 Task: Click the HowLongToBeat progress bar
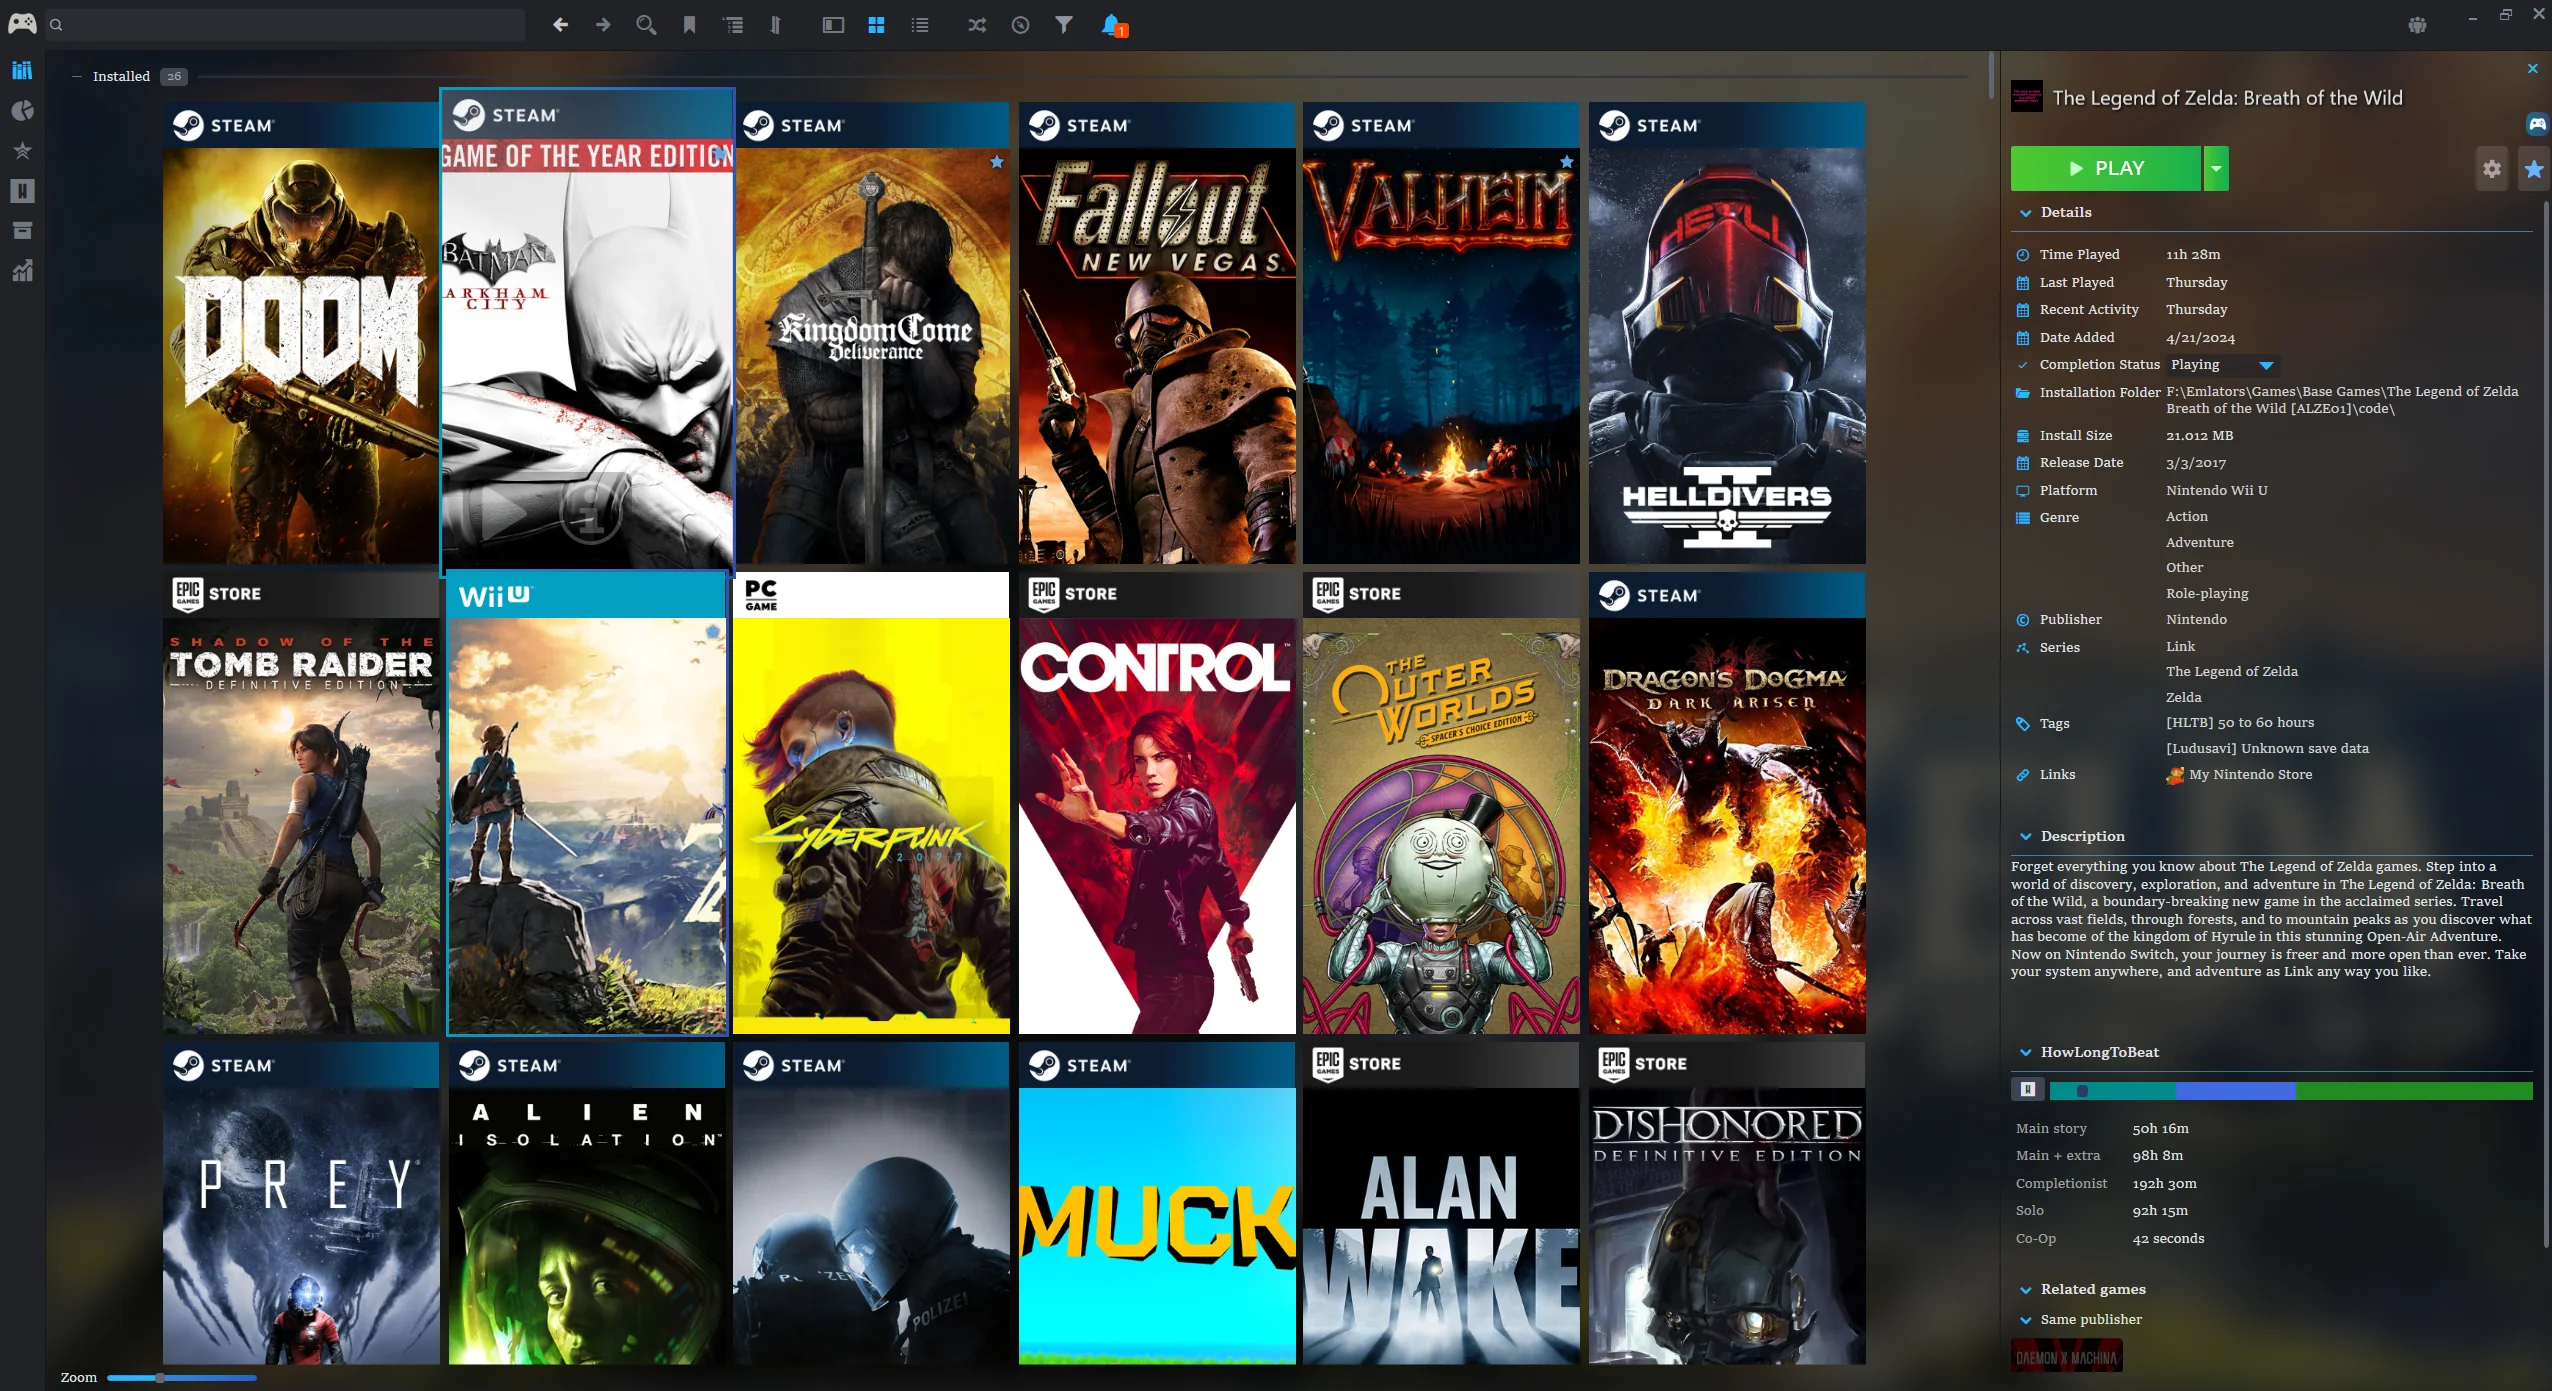(2290, 1091)
